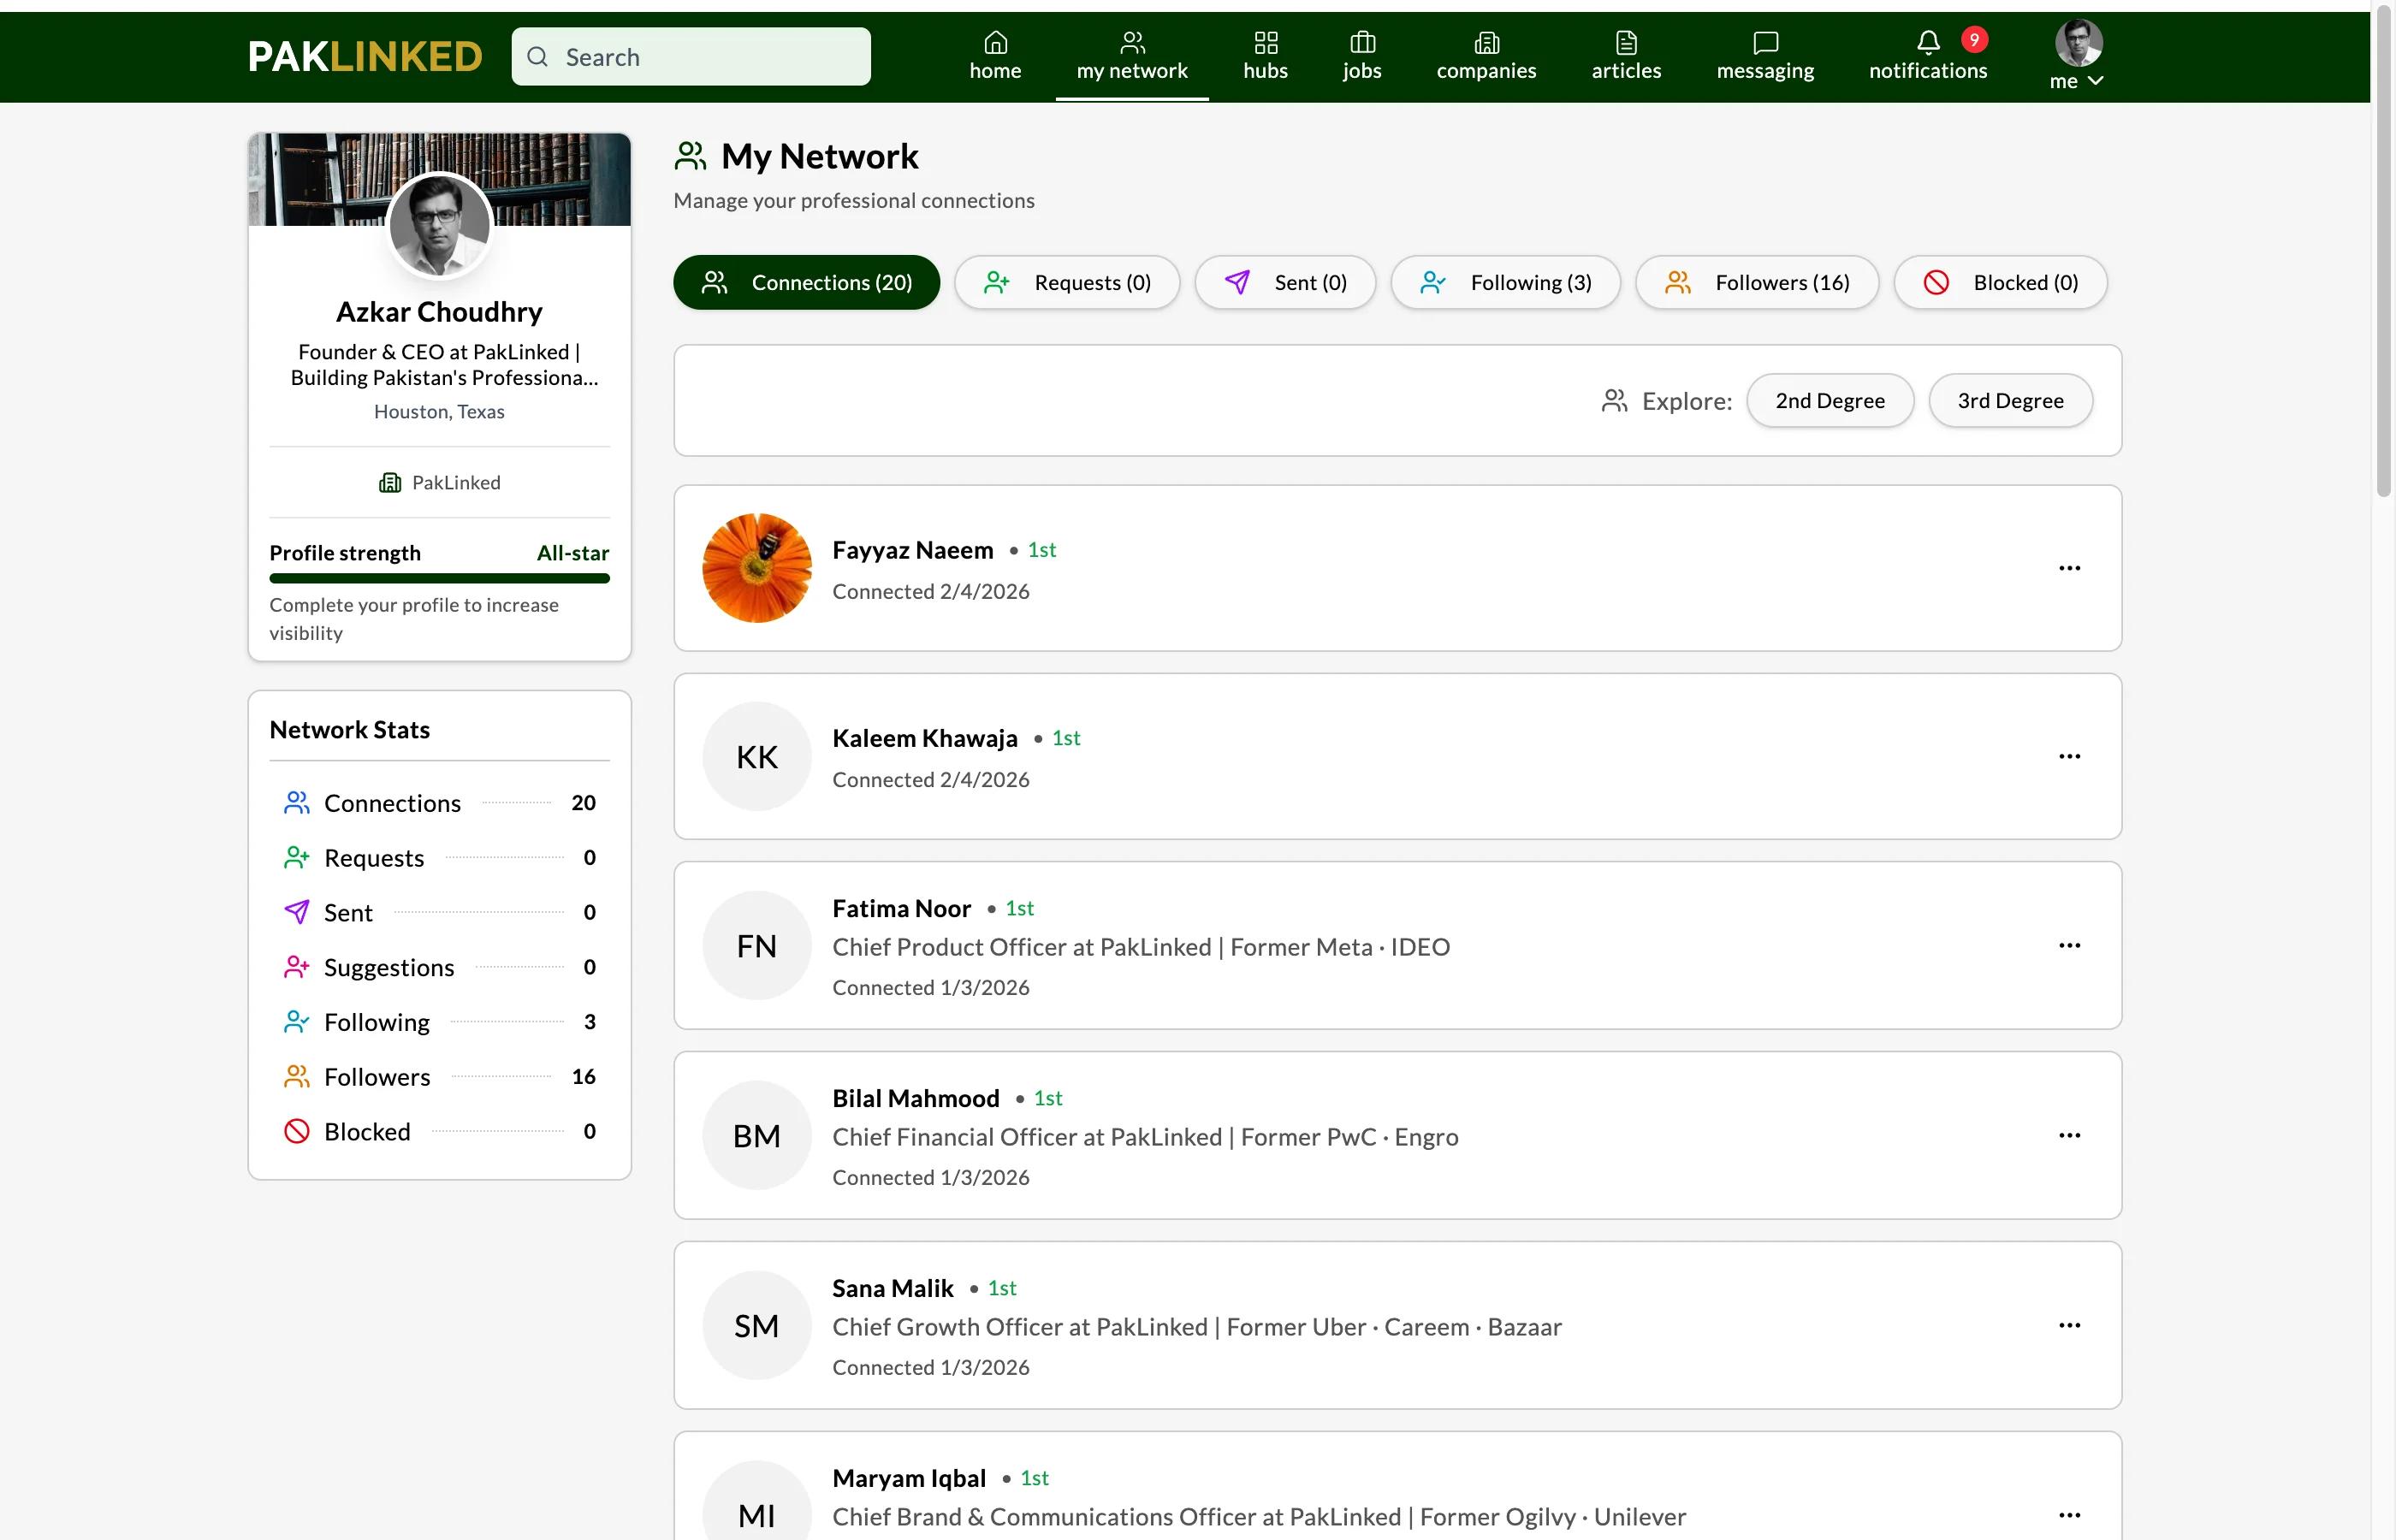The image size is (2396, 1540).
Task: Open the articles document icon
Action: (x=1626, y=43)
